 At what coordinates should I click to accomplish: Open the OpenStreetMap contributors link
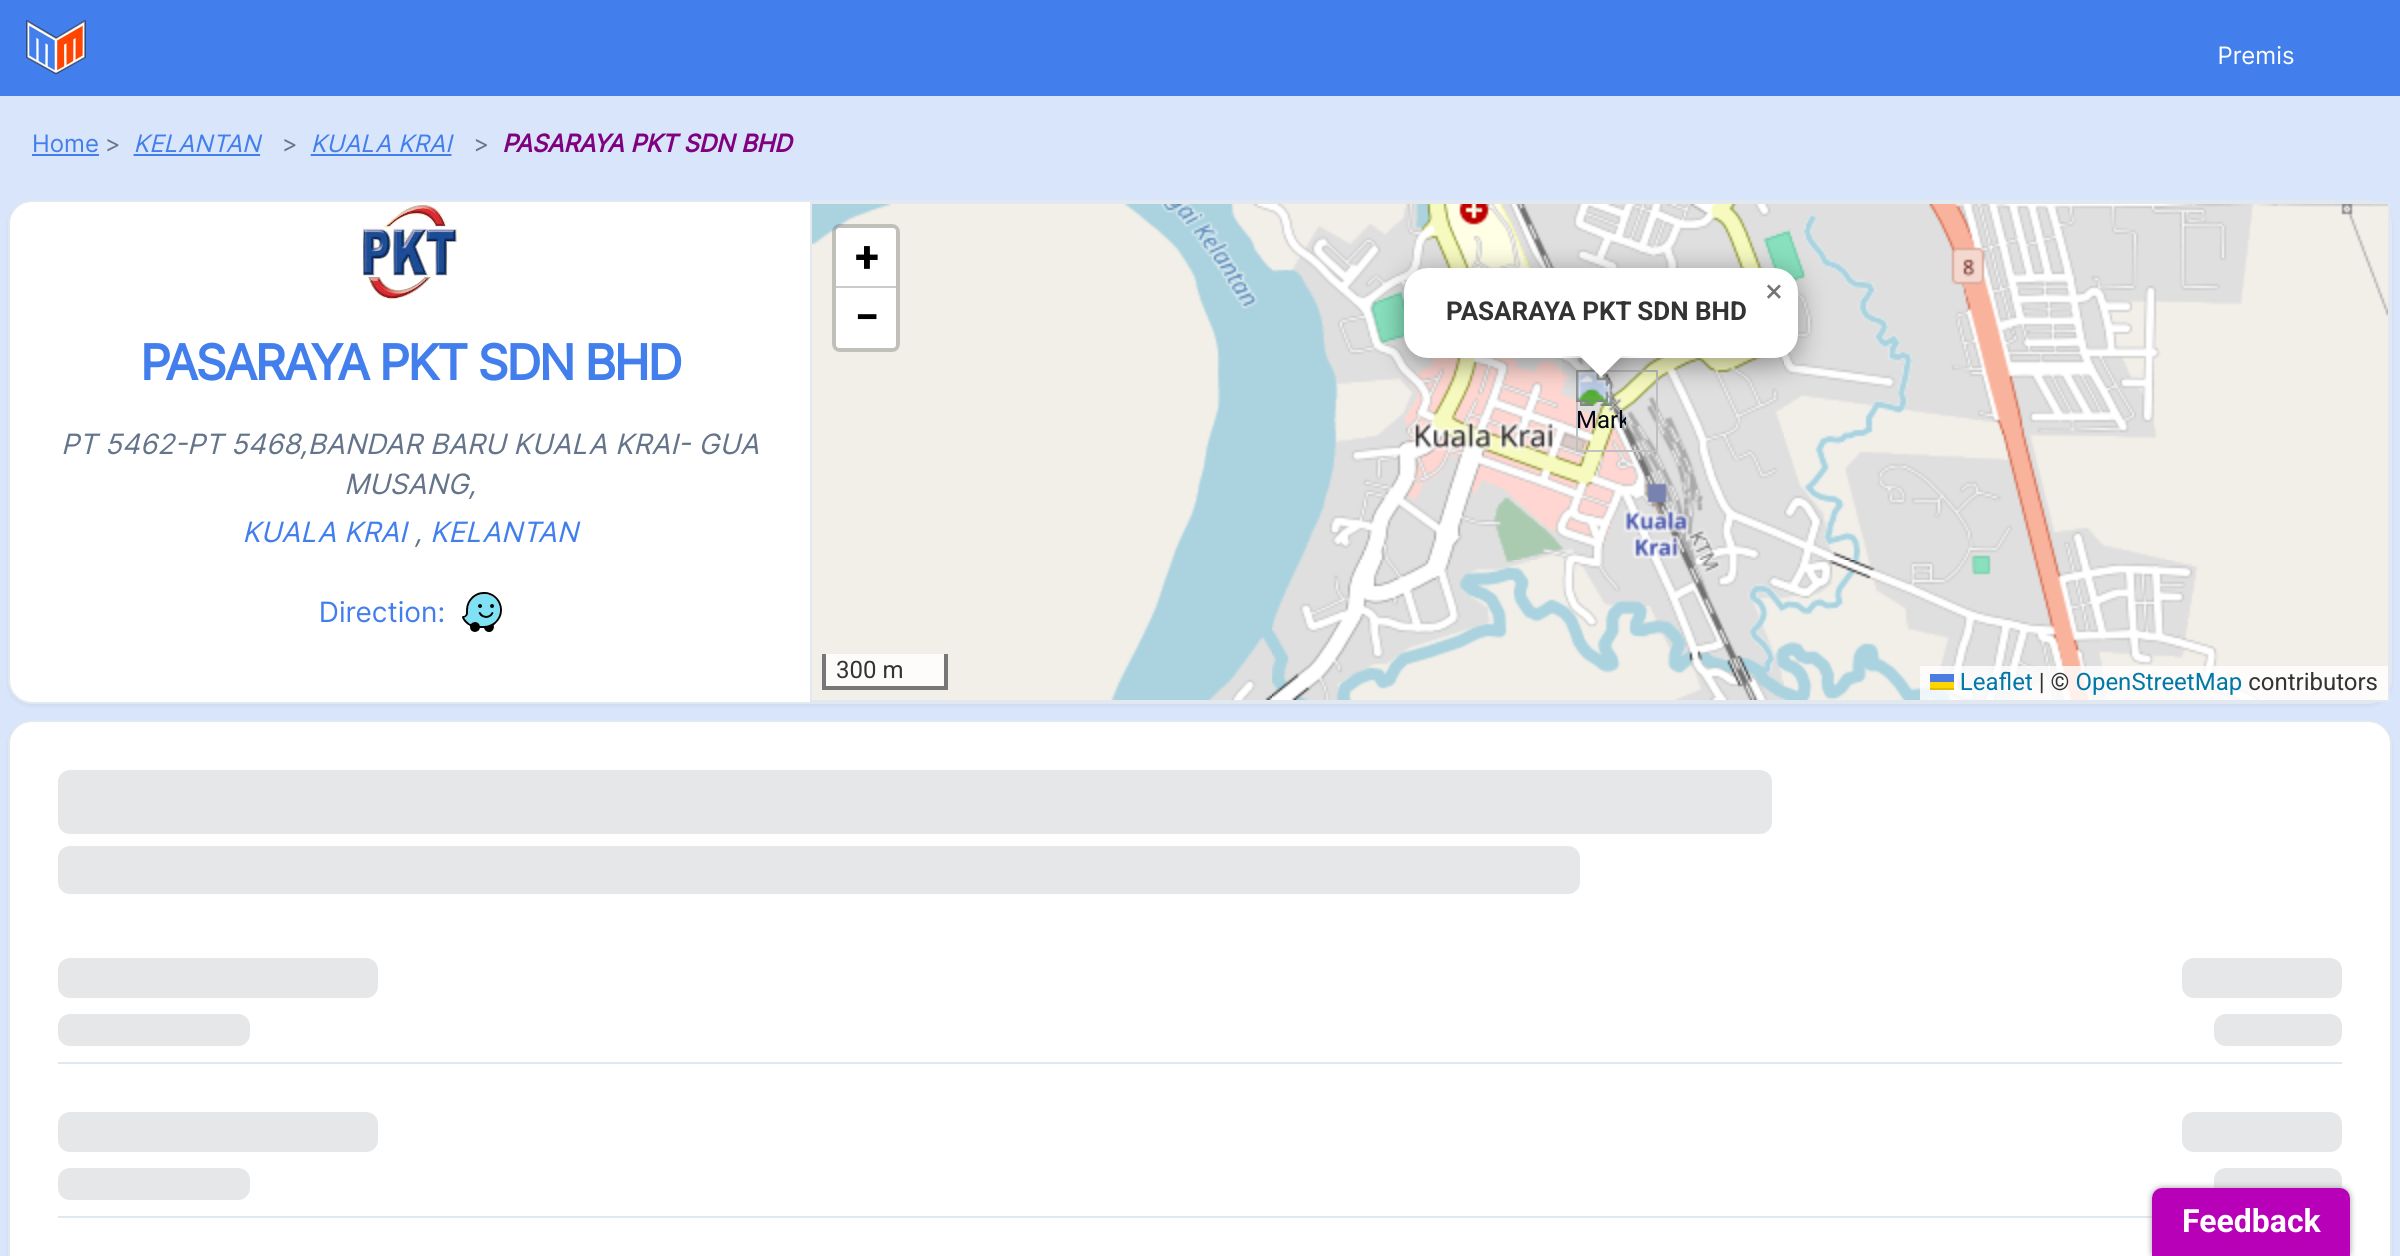tap(2158, 682)
